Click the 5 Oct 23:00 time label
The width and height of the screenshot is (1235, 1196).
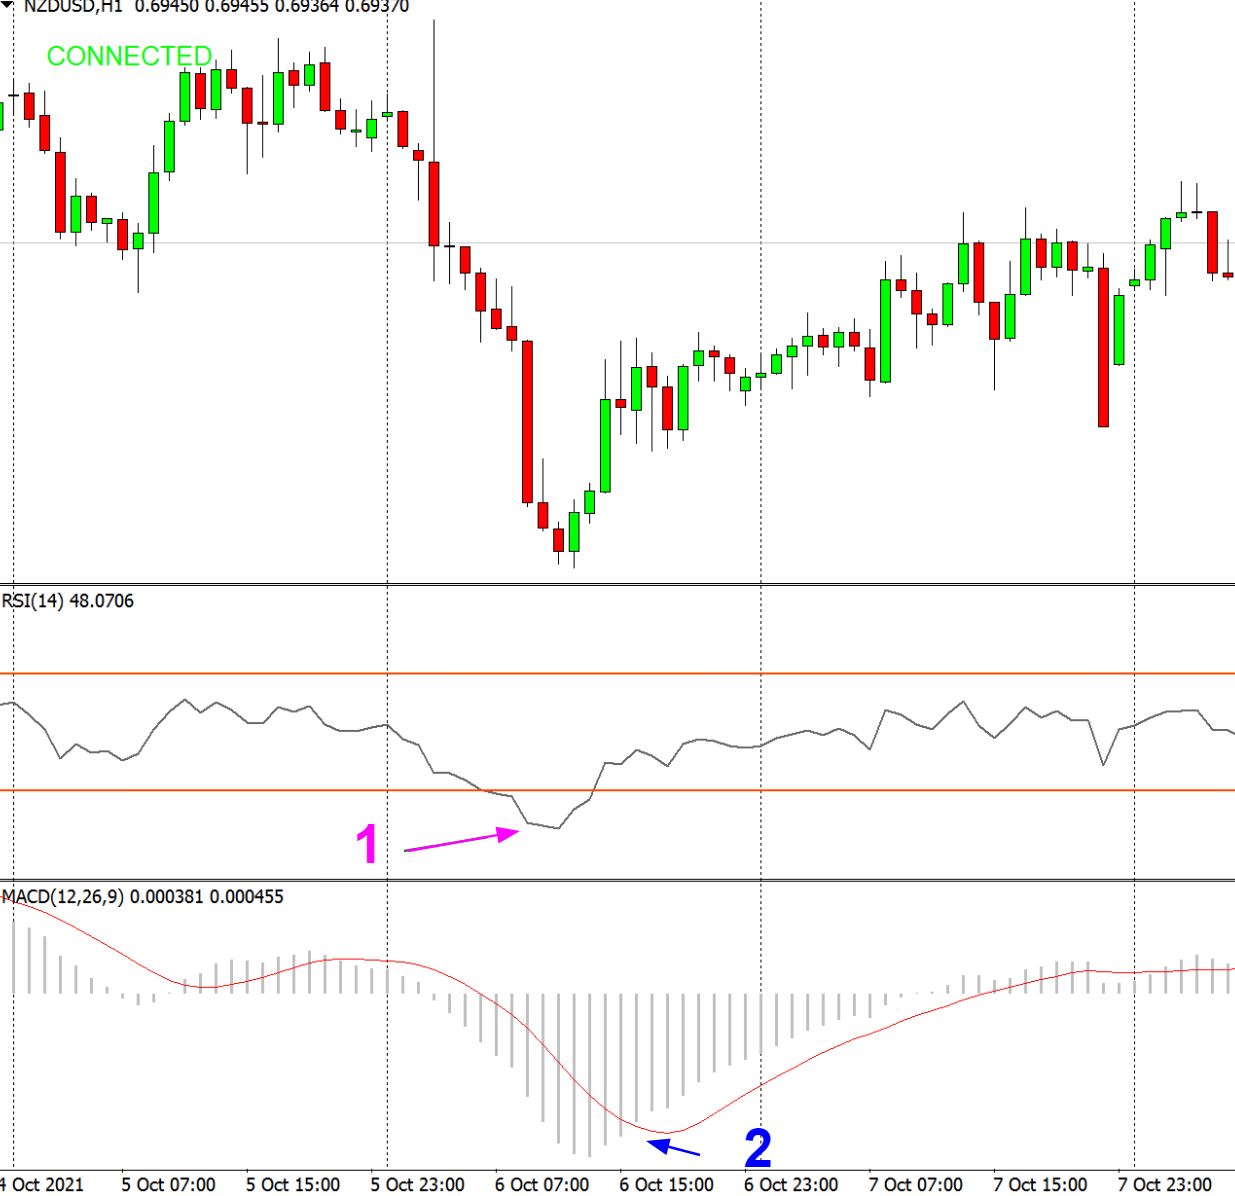coord(417,1184)
